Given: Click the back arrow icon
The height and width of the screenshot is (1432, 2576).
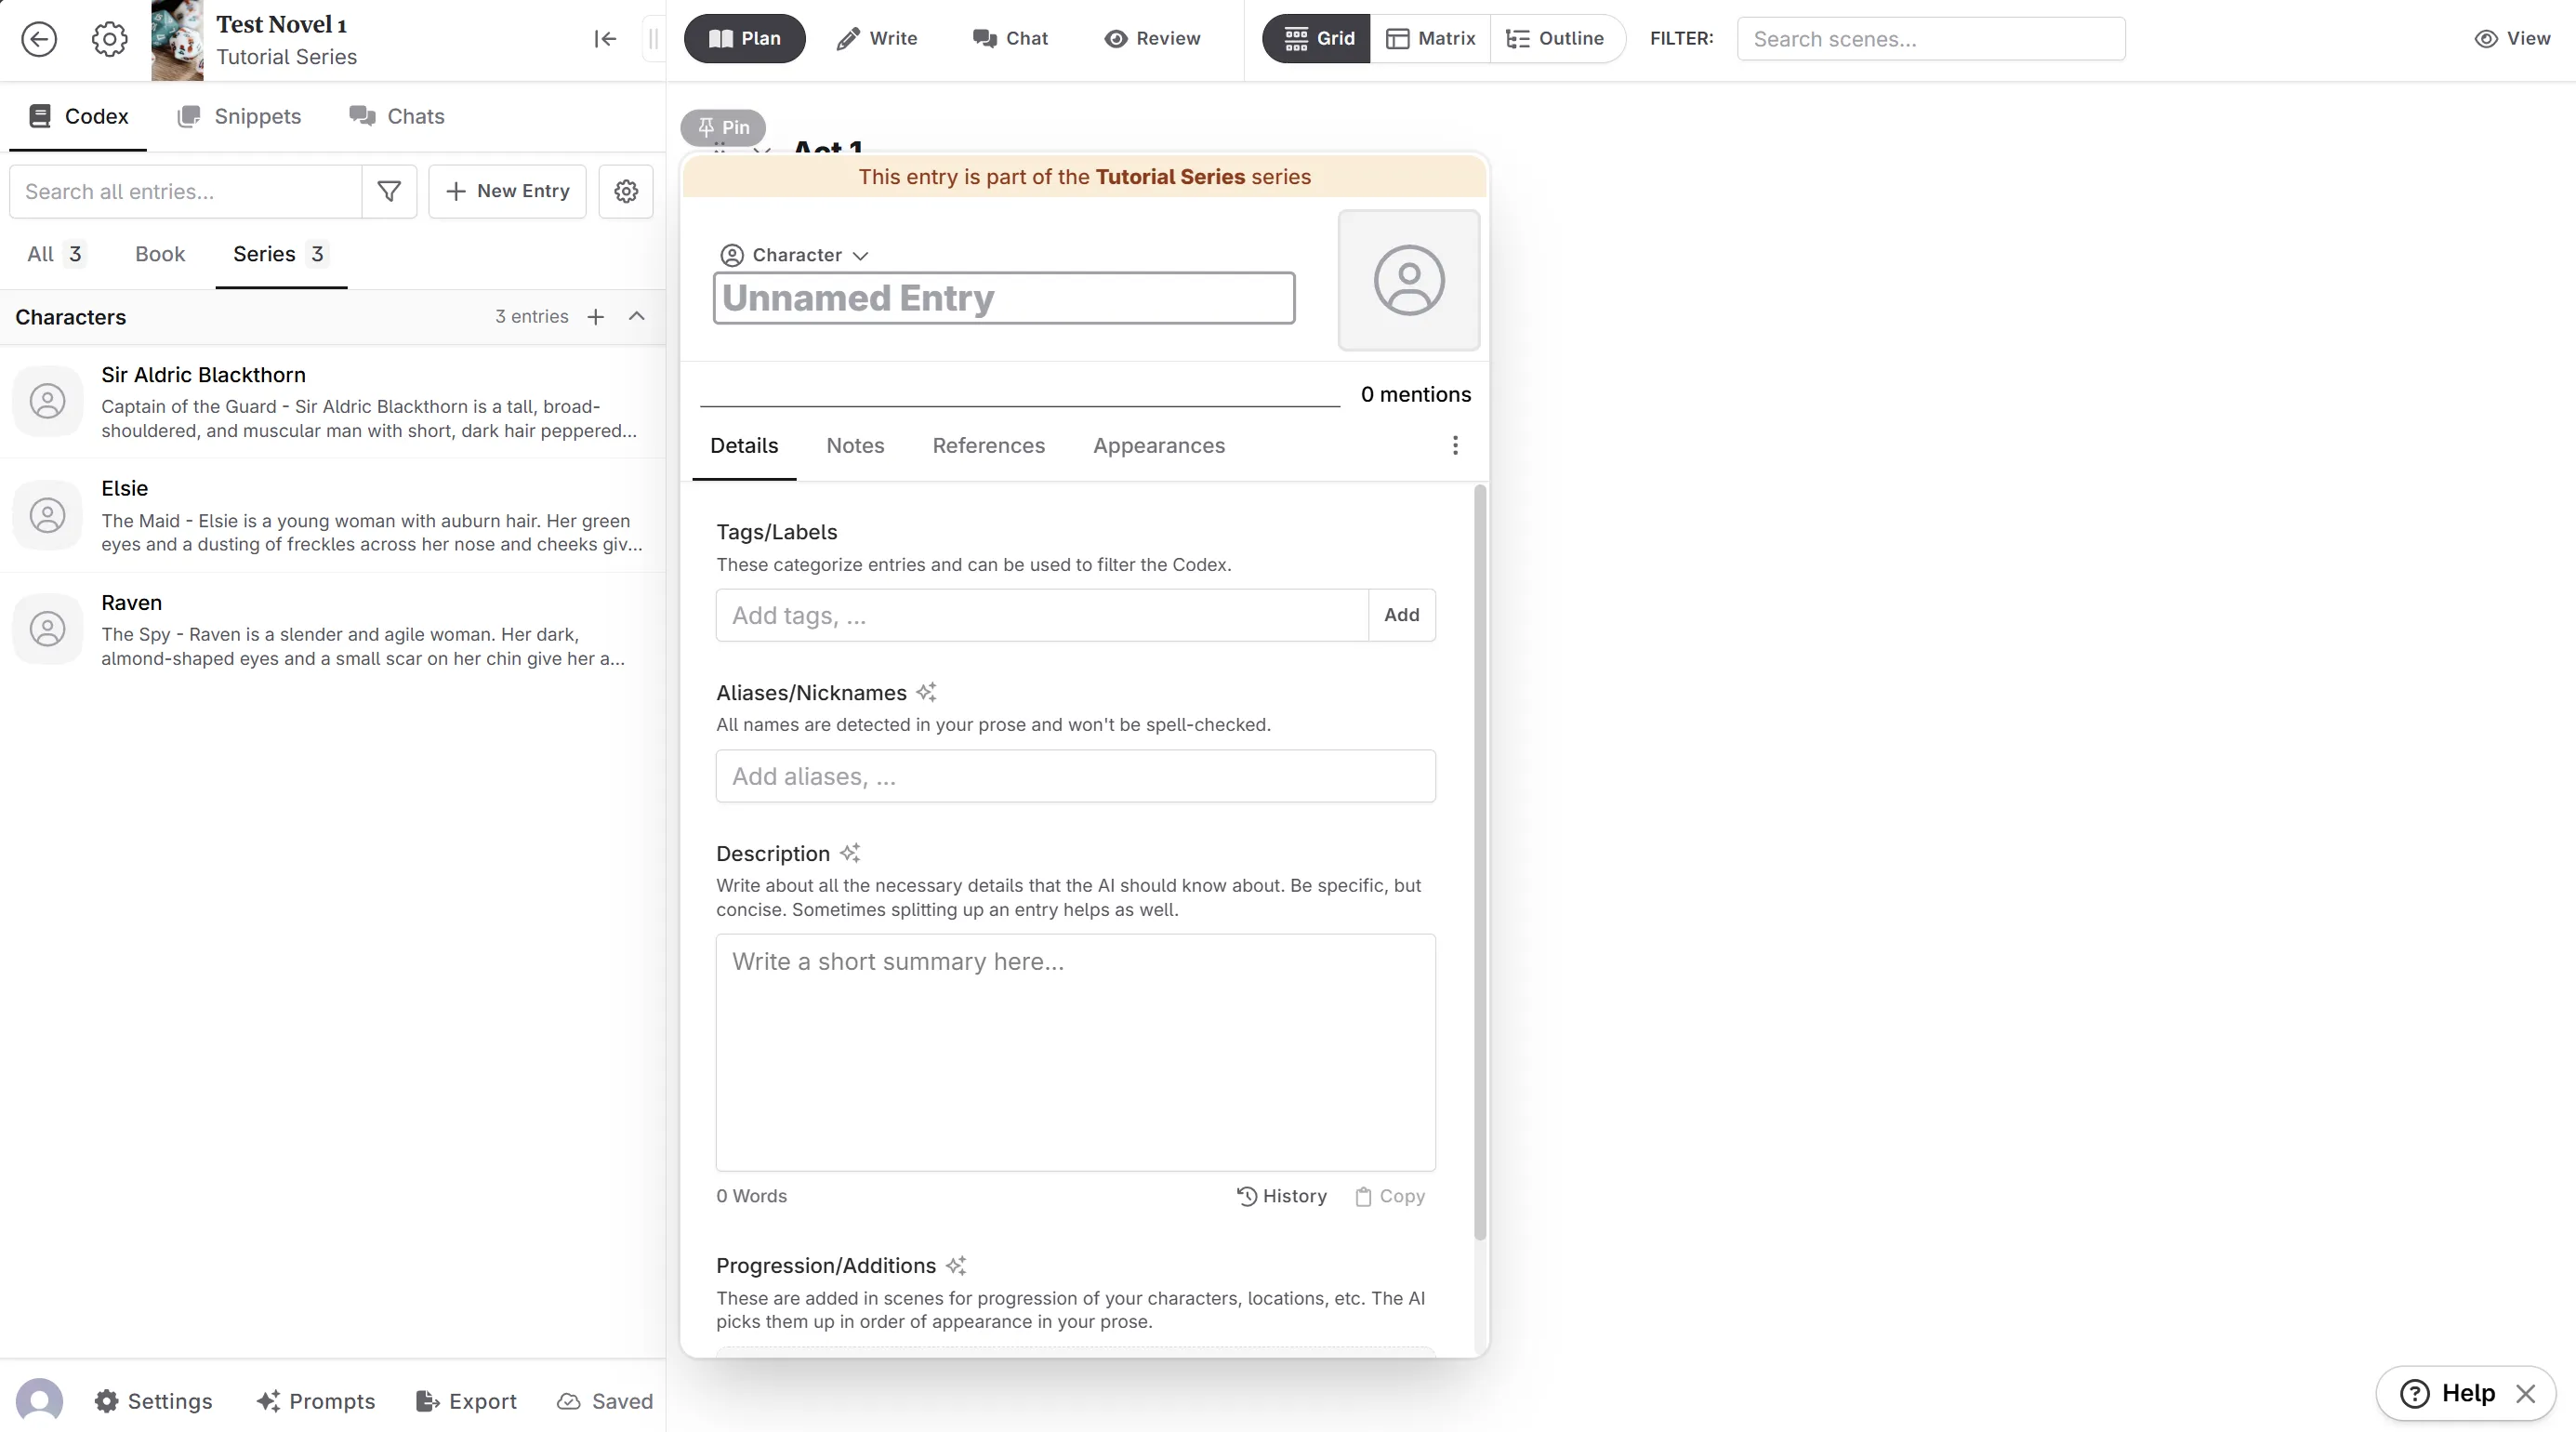Looking at the screenshot, I should (x=39, y=39).
